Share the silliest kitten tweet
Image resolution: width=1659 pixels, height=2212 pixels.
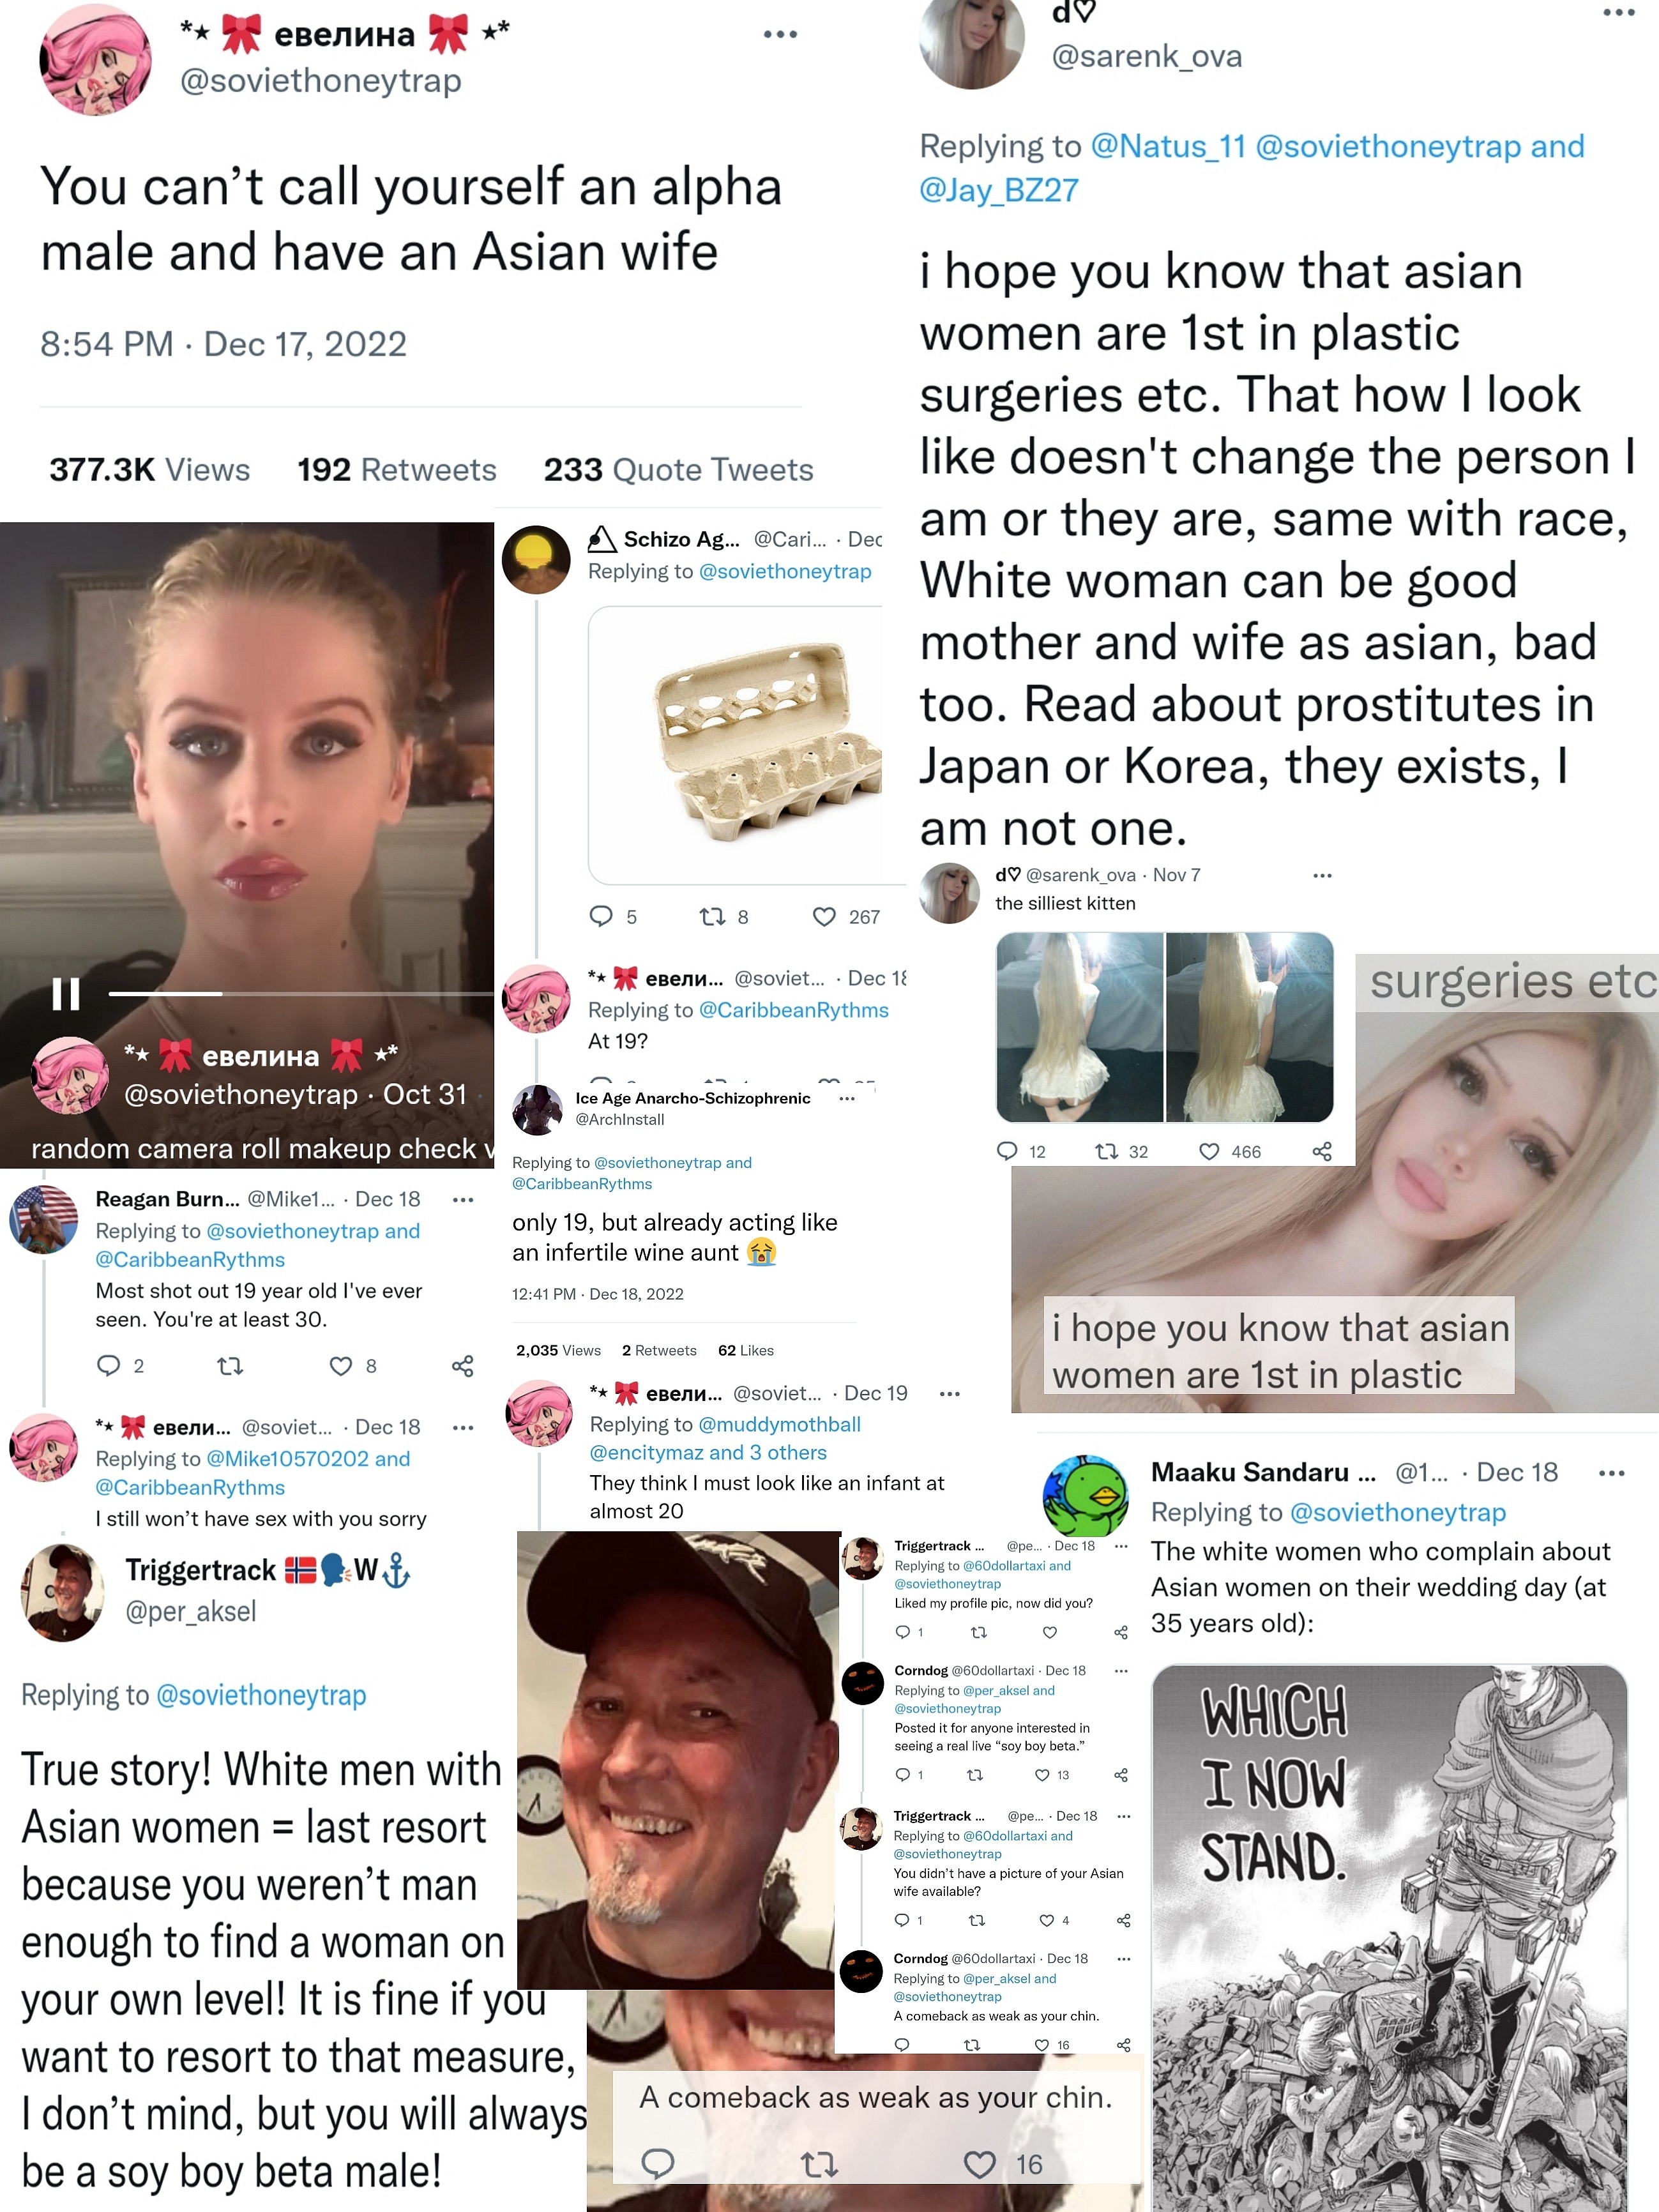pos(1322,1151)
